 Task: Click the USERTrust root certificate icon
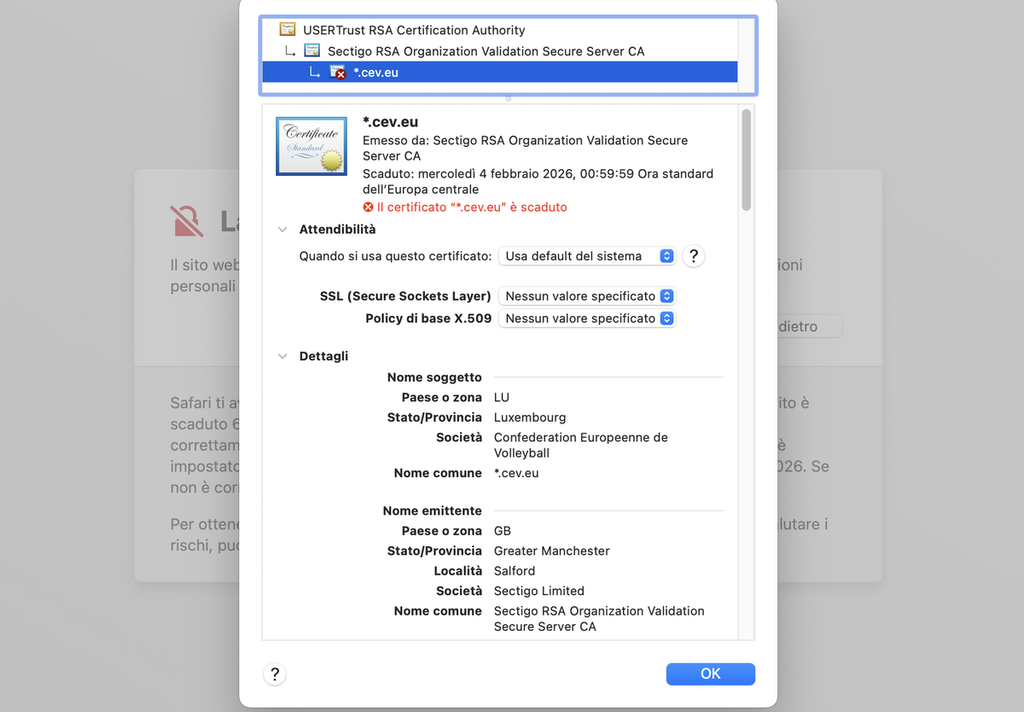click(x=288, y=30)
